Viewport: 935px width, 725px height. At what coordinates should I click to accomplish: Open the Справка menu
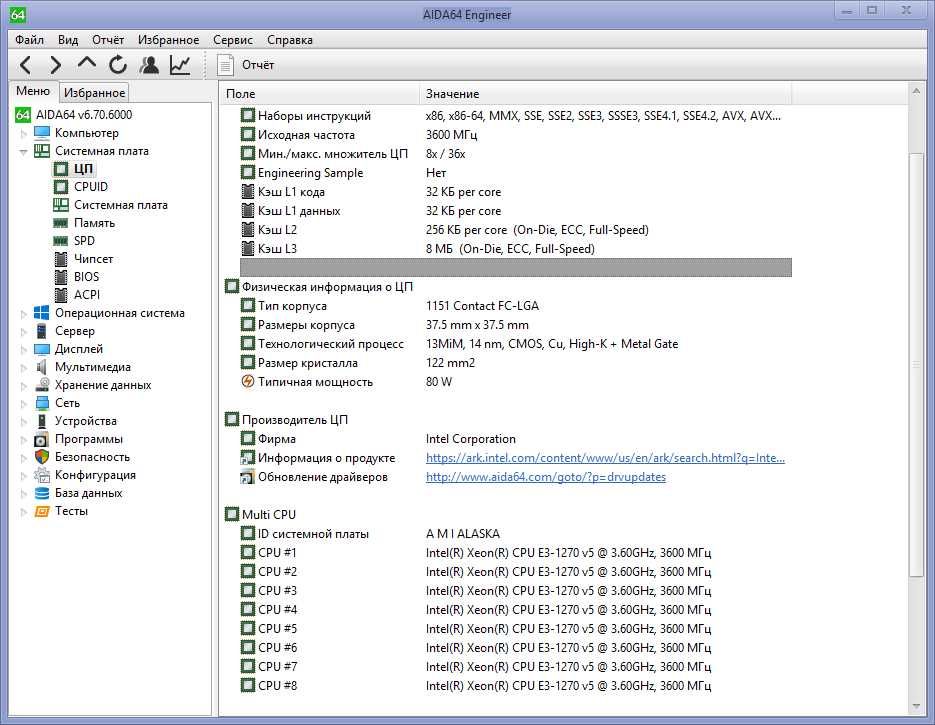290,39
